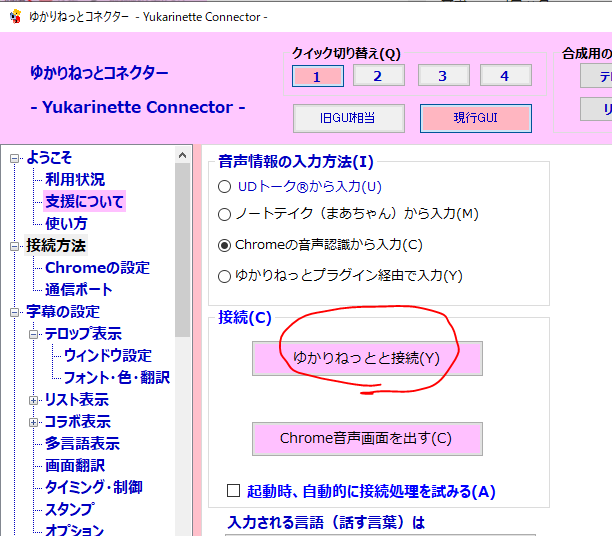This screenshot has height=536, width=612.
Task: Open ようこそ in the tree
Action: coord(49,158)
